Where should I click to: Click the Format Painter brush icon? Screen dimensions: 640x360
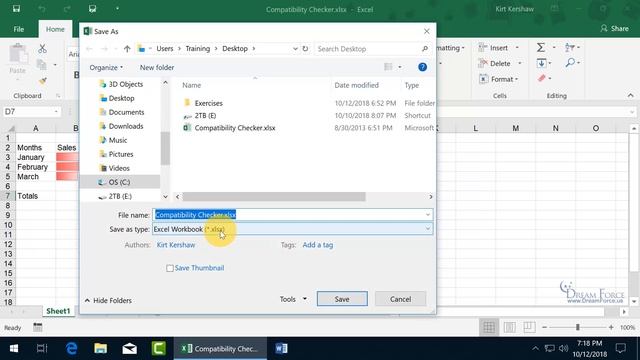42,81
